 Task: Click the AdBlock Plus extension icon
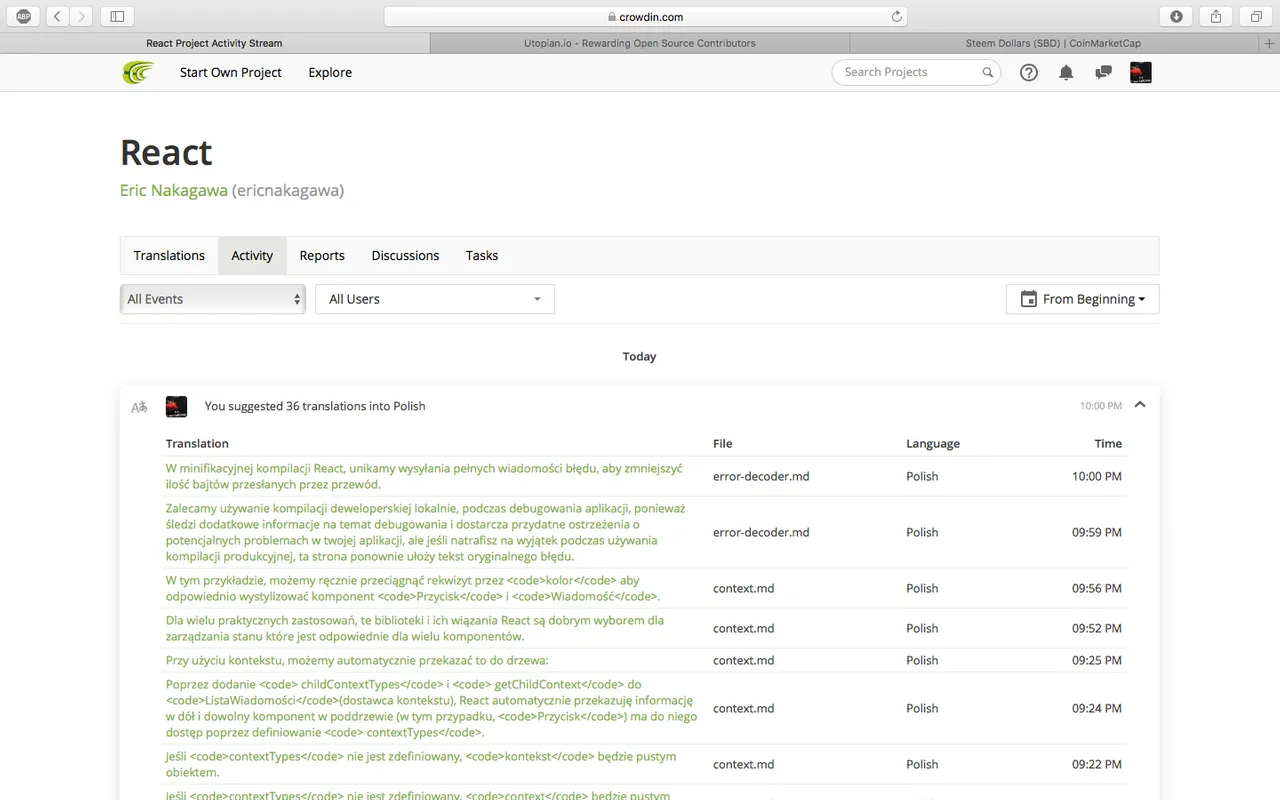coord(24,16)
